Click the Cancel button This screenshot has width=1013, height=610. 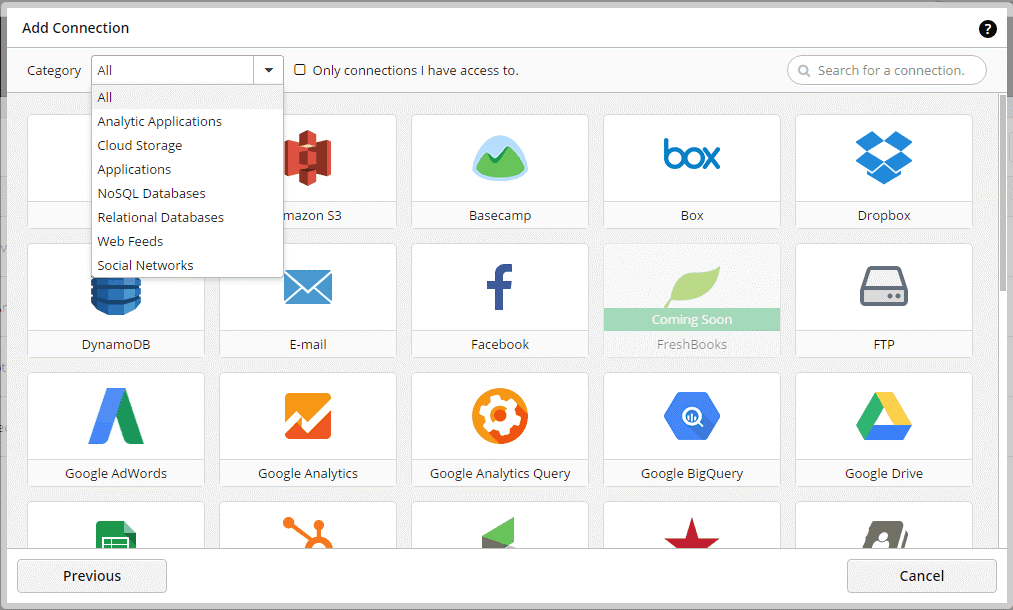coord(922,576)
